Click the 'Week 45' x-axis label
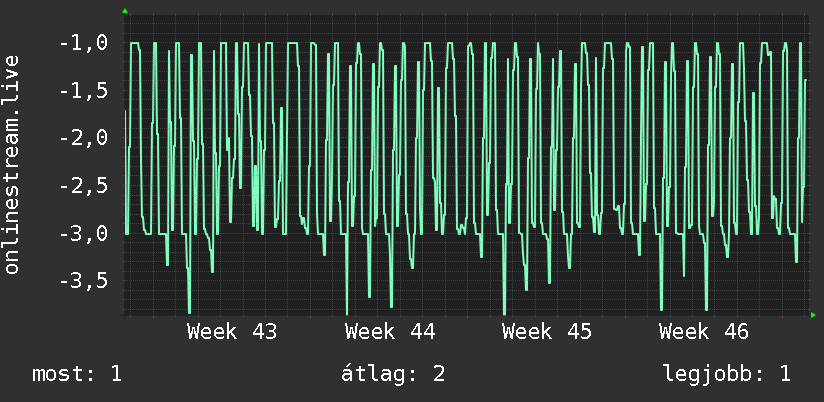The image size is (824, 402). point(547,332)
